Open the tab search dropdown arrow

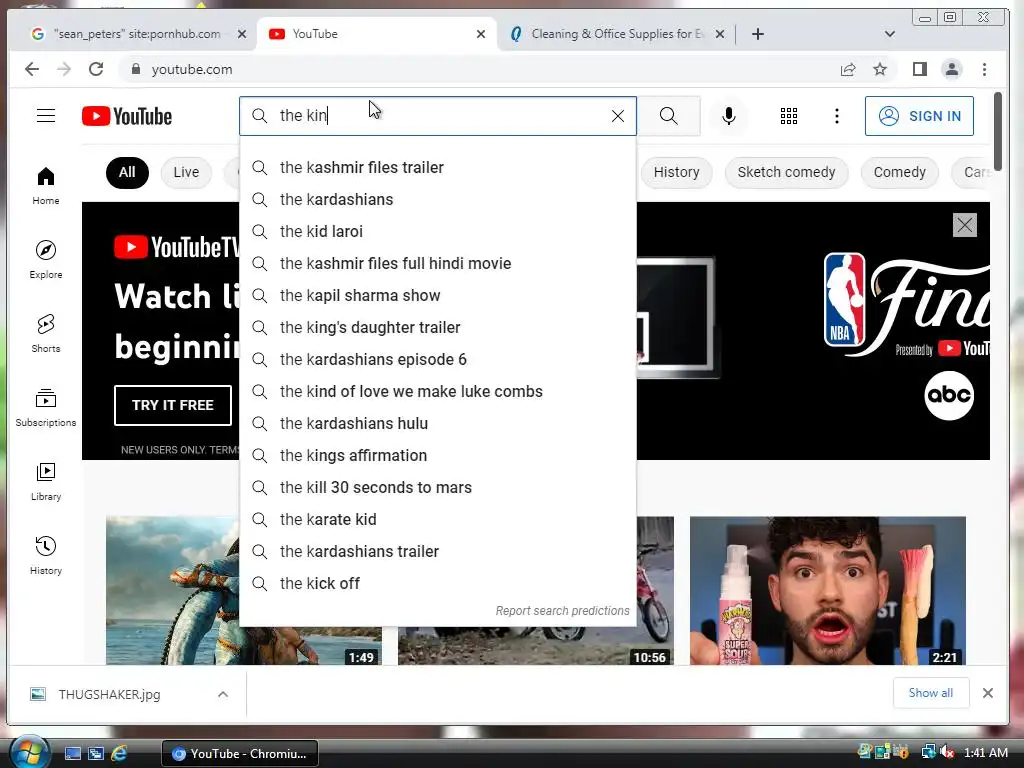889,34
